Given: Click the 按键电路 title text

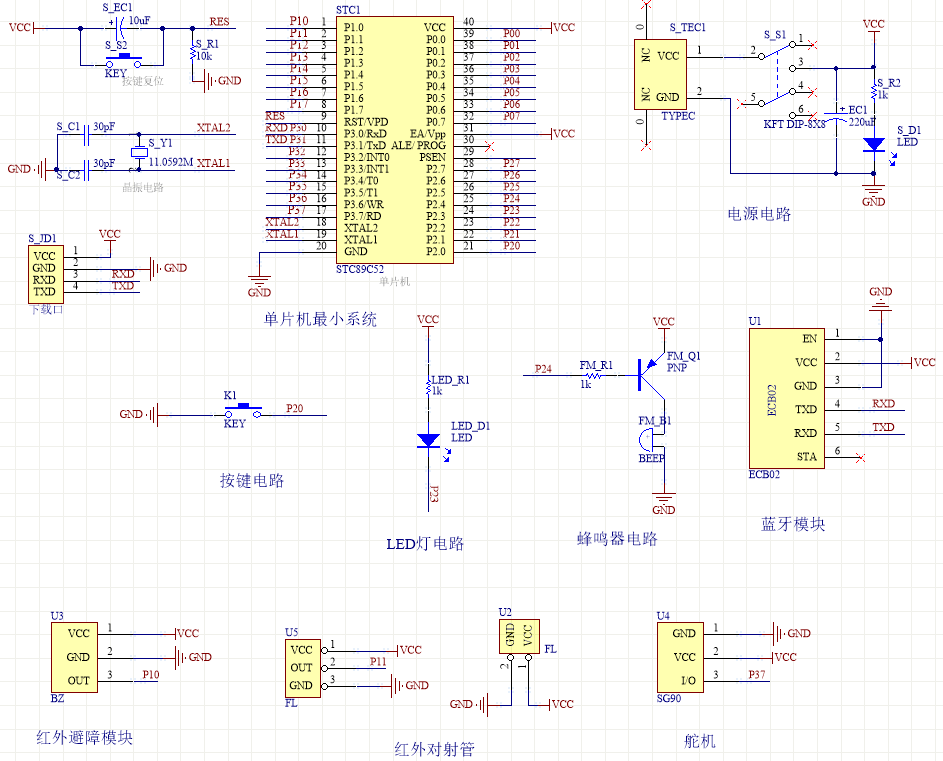Looking at the screenshot, I should pos(251,481).
